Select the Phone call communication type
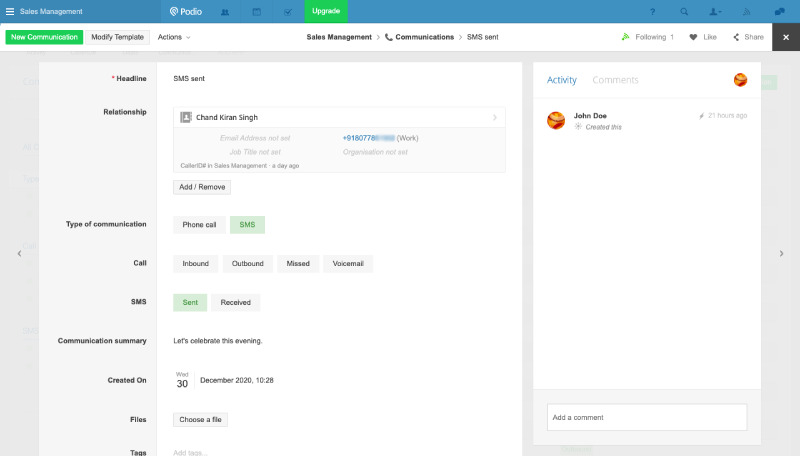Viewport: 800px width, 456px height. point(199,225)
